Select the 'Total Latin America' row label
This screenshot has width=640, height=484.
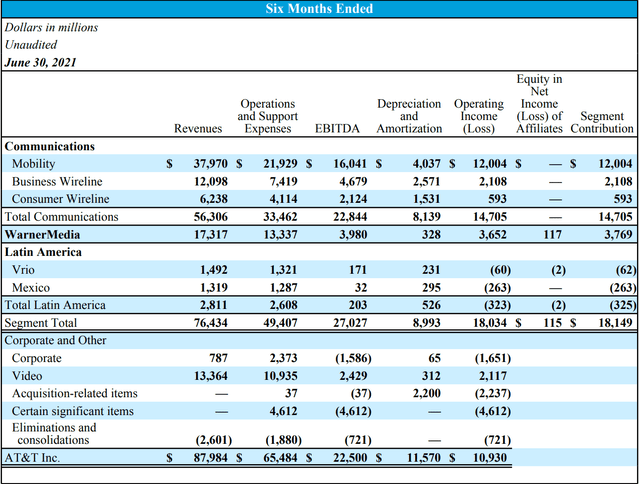[x=55, y=305]
